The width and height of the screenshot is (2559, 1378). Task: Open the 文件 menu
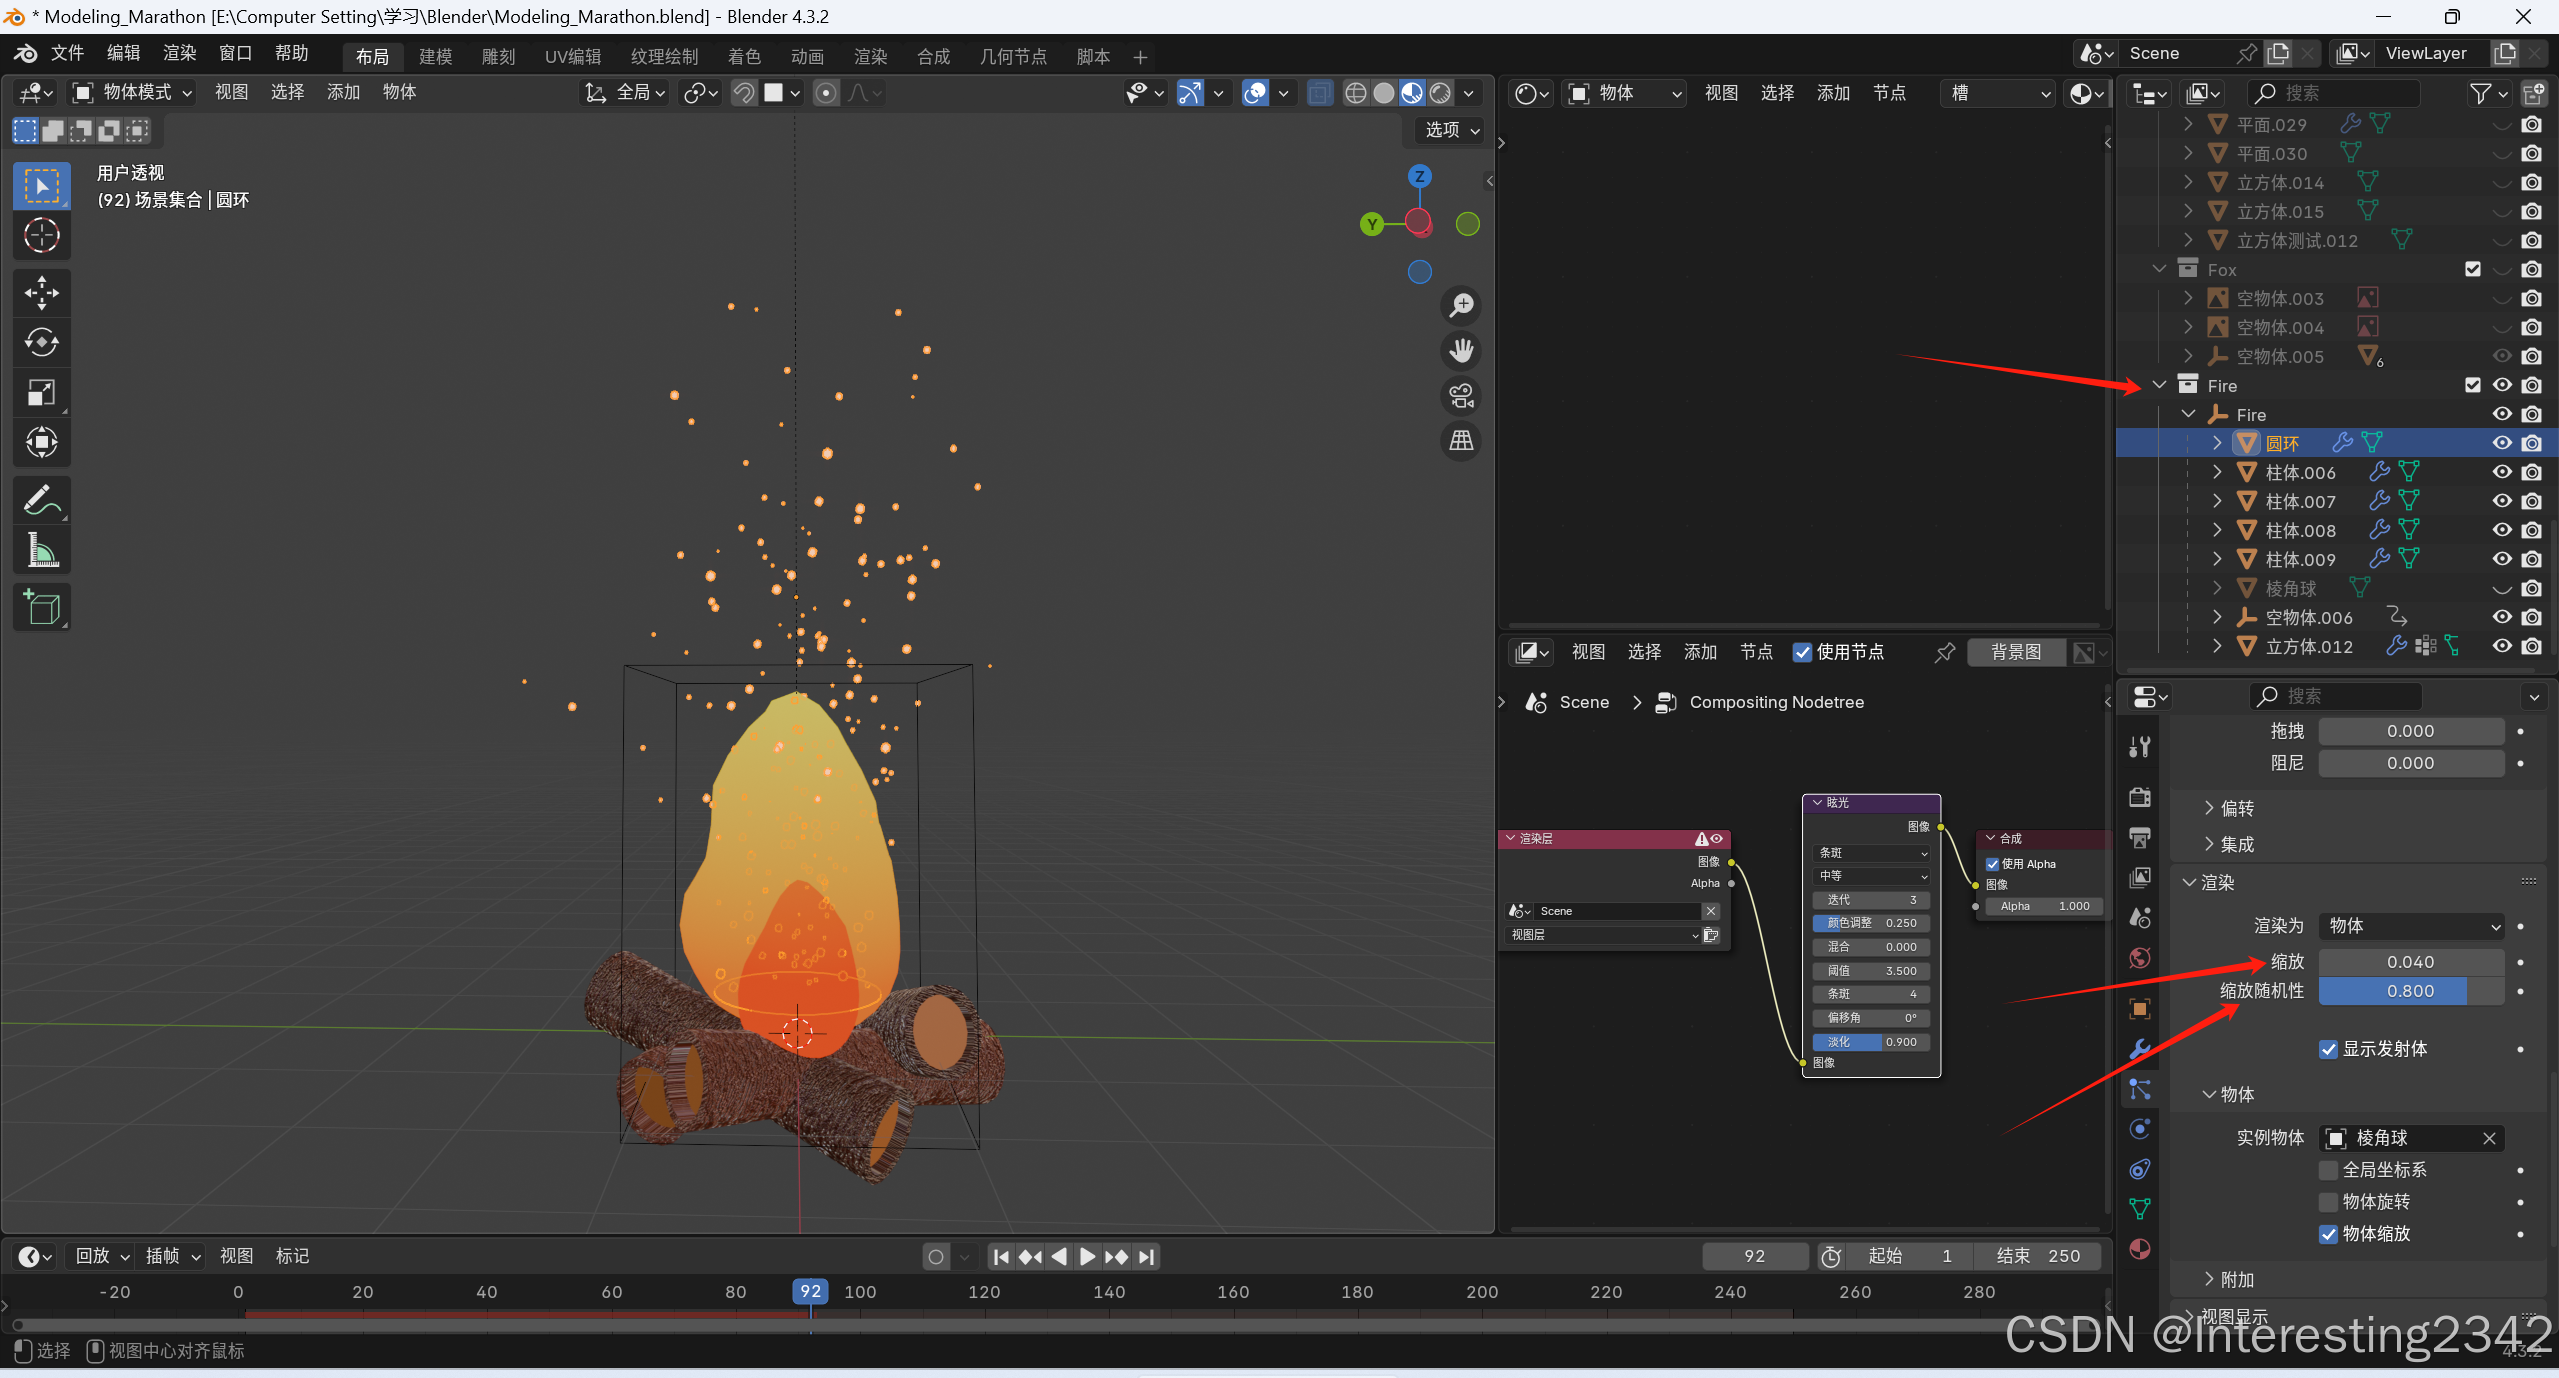click(x=67, y=53)
